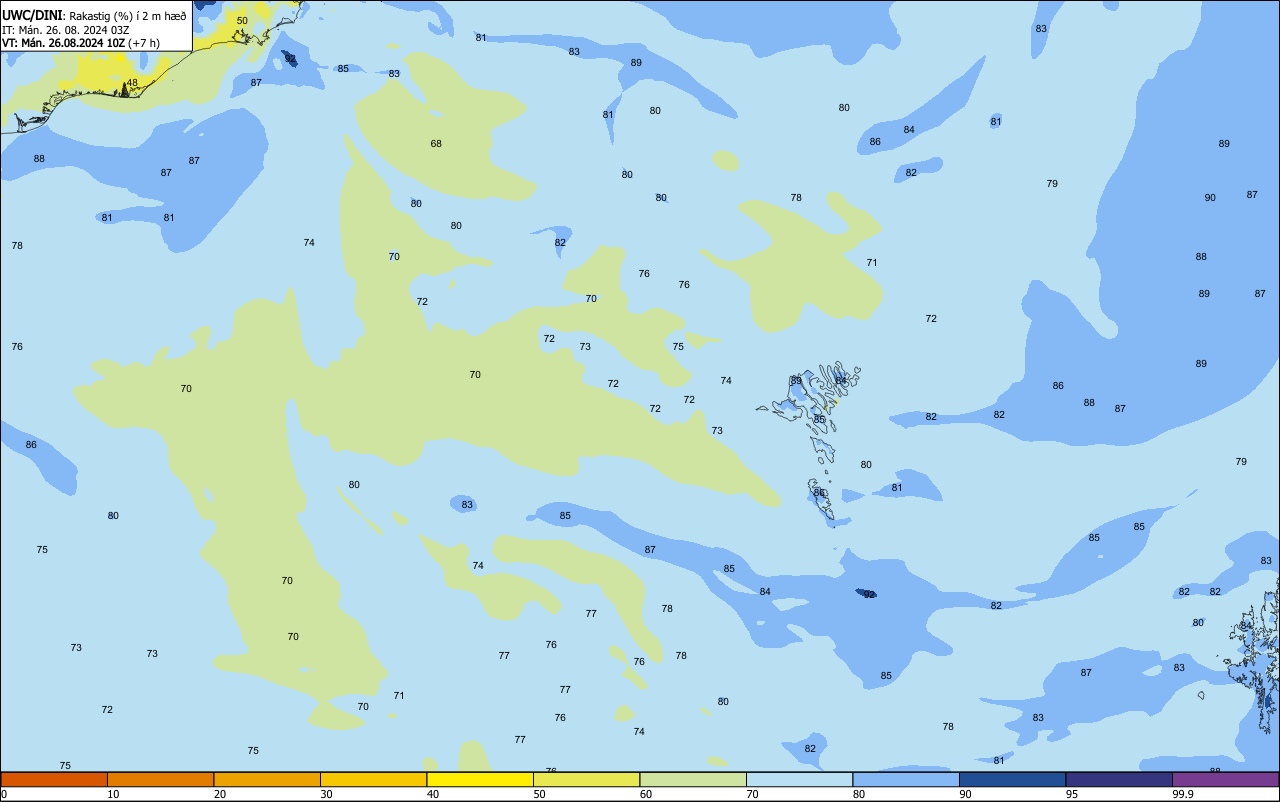Click the 10–20 orange legend swatch
The image size is (1280, 802).
(x=160, y=779)
